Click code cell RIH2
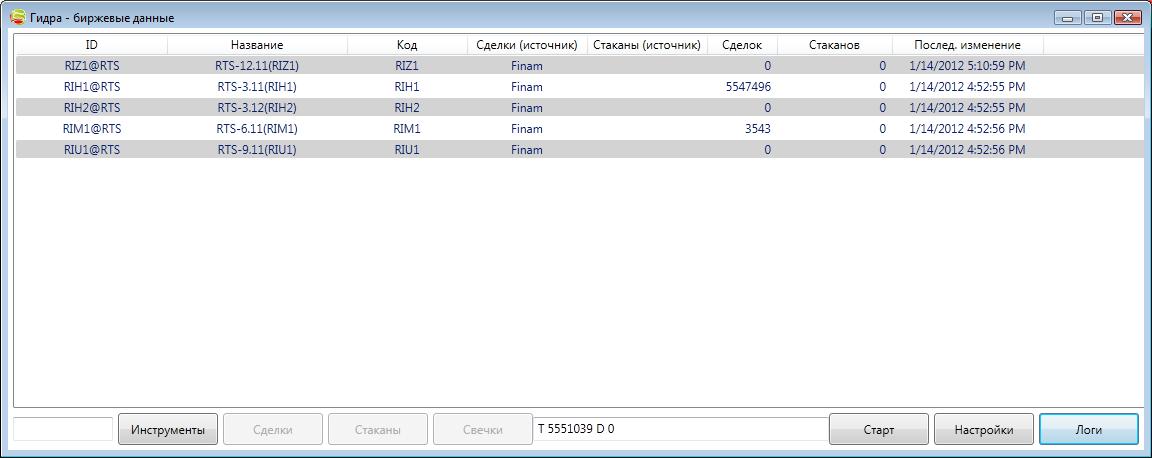 coord(407,108)
